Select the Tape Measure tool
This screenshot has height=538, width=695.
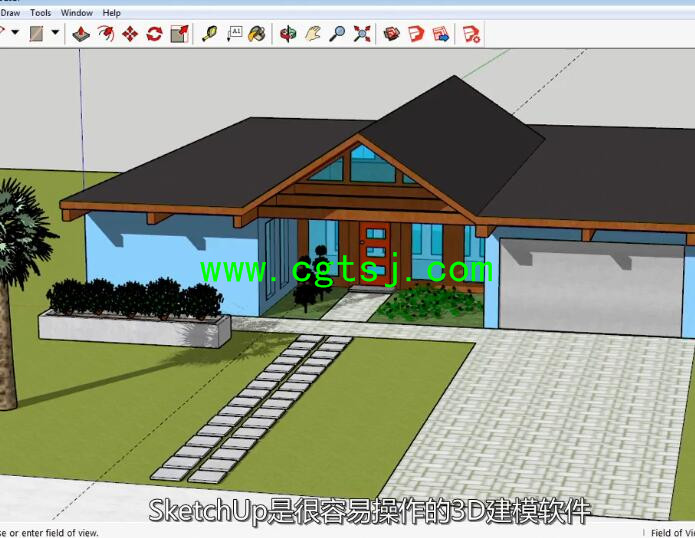coord(209,34)
